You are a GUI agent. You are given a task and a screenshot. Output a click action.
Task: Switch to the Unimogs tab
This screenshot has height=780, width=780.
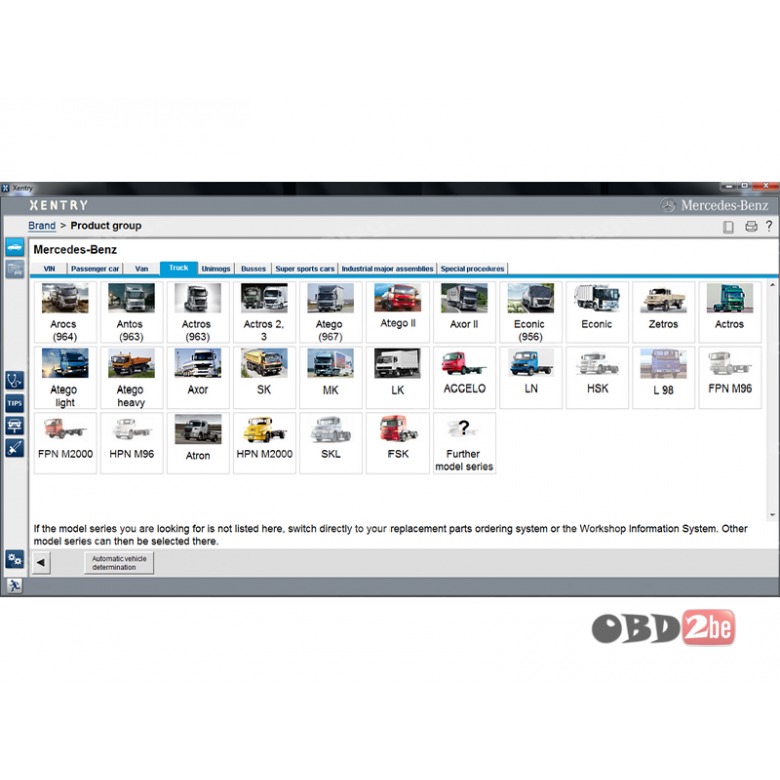point(216,269)
